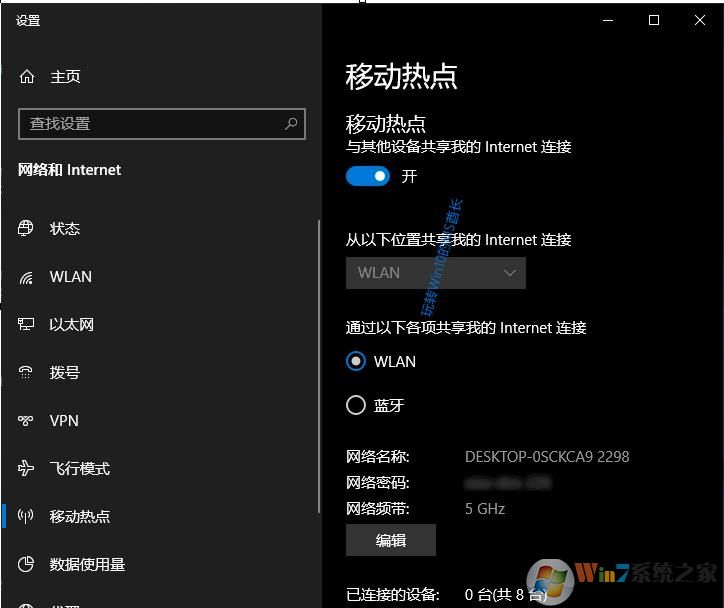Click the airplane icon next to 飞行模式

[26, 468]
